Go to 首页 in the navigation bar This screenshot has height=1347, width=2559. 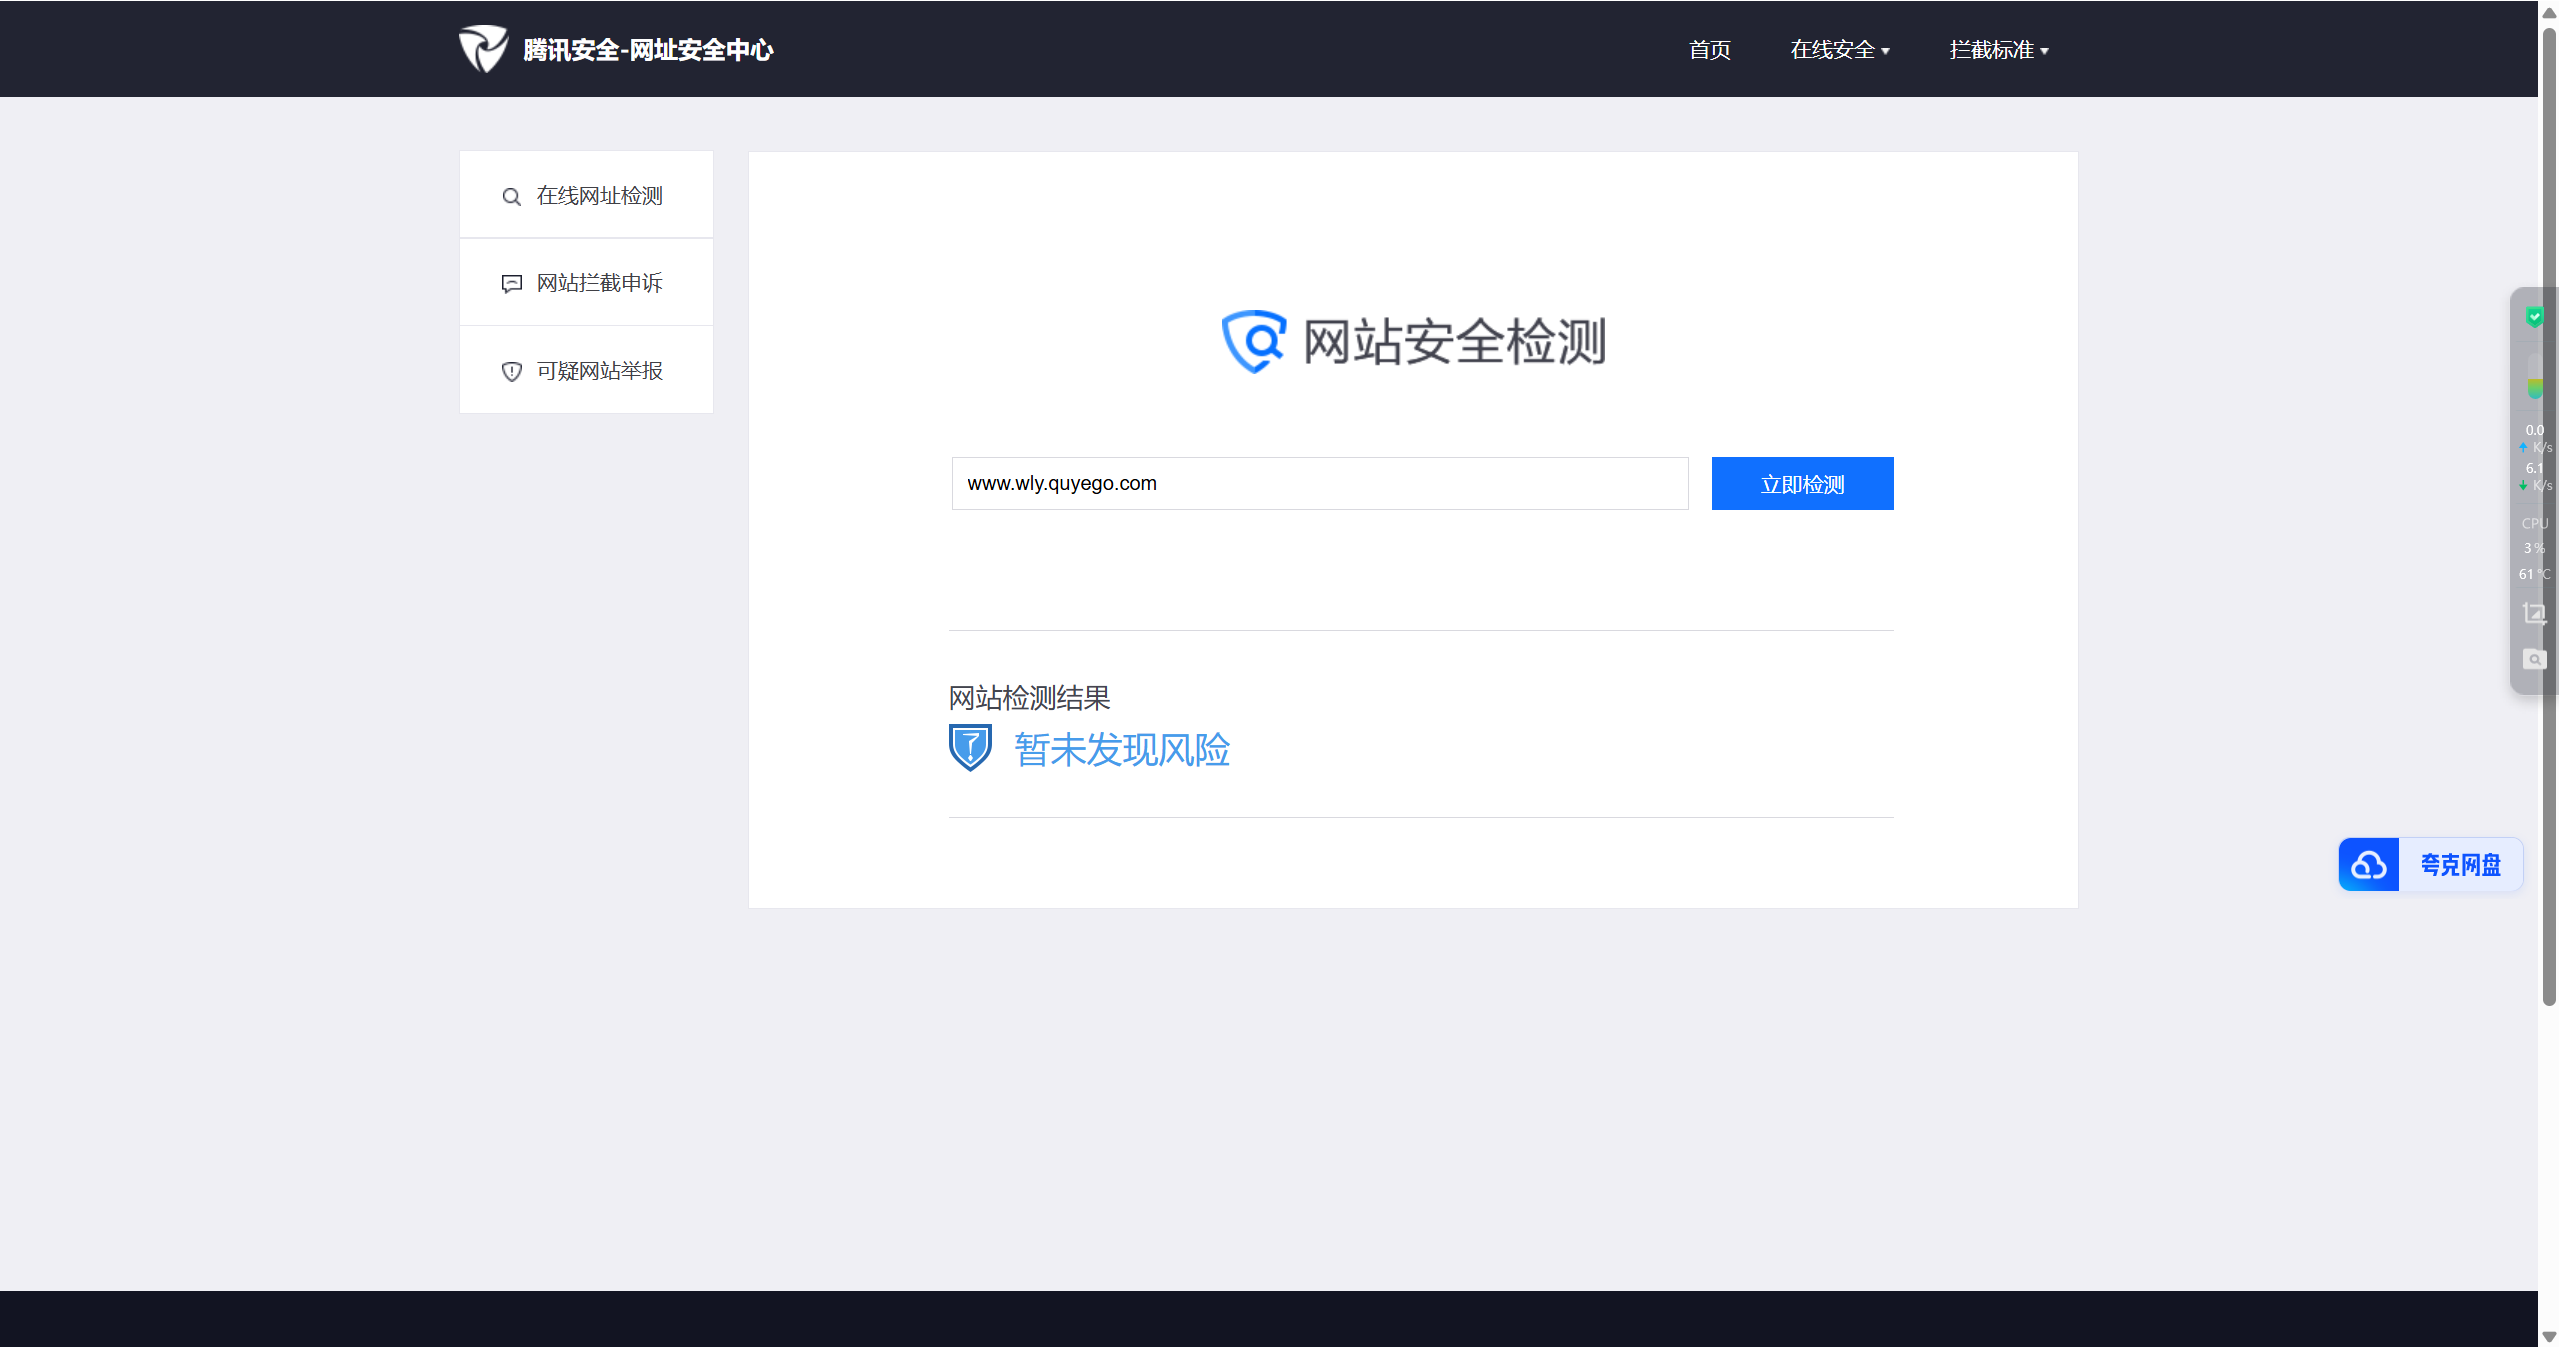coord(1709,50)
